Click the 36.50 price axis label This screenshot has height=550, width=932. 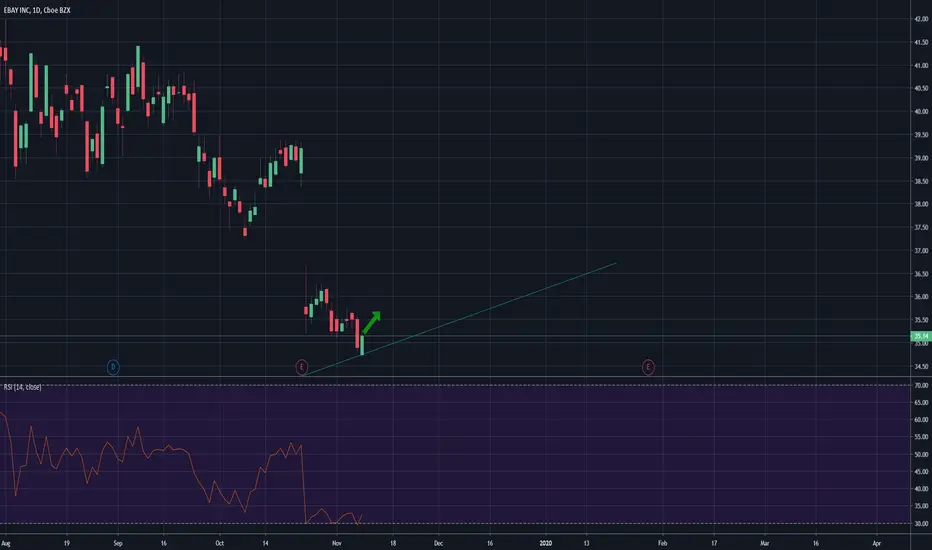(921, 274)
